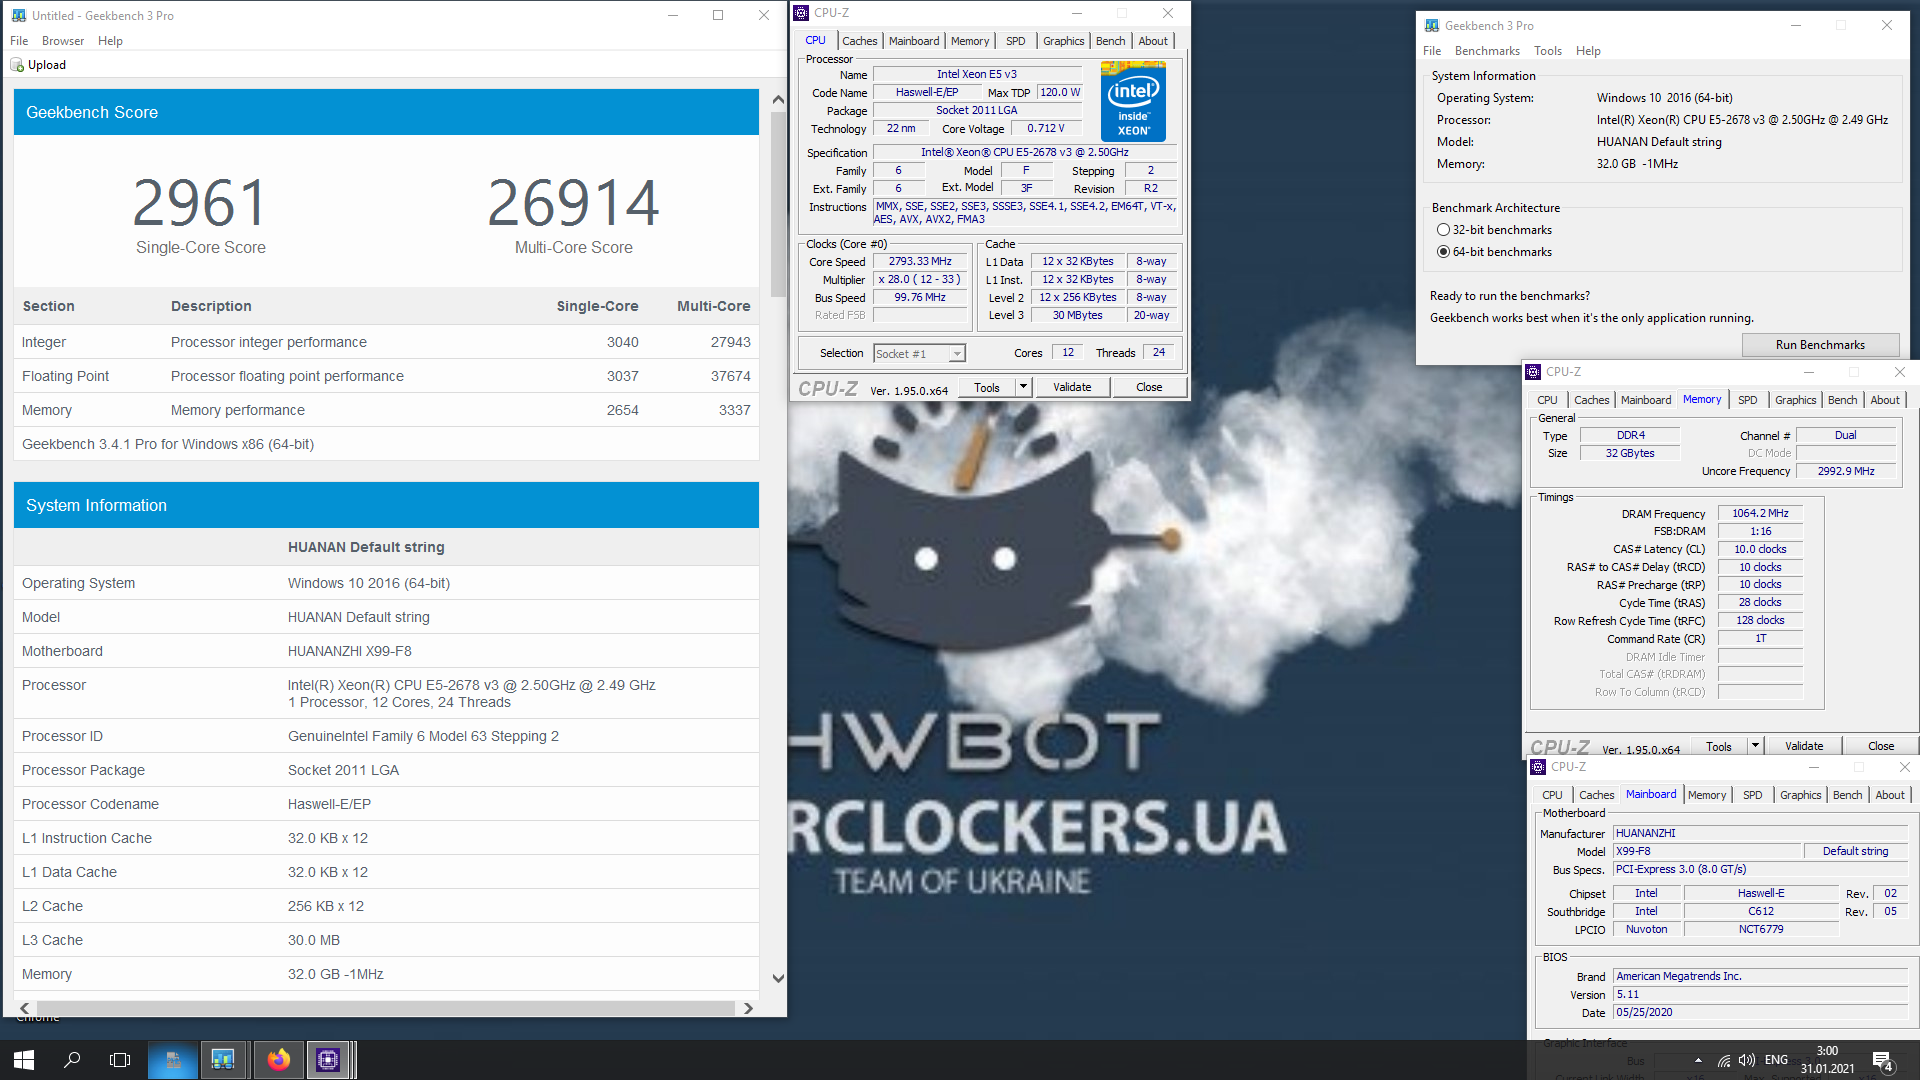Image resolution: width=1920 pixels, height=1080 pixels.
Task: Open the Tools dropdown arrow in CPU-Z Memory window
Action: tap(1754, 746)
